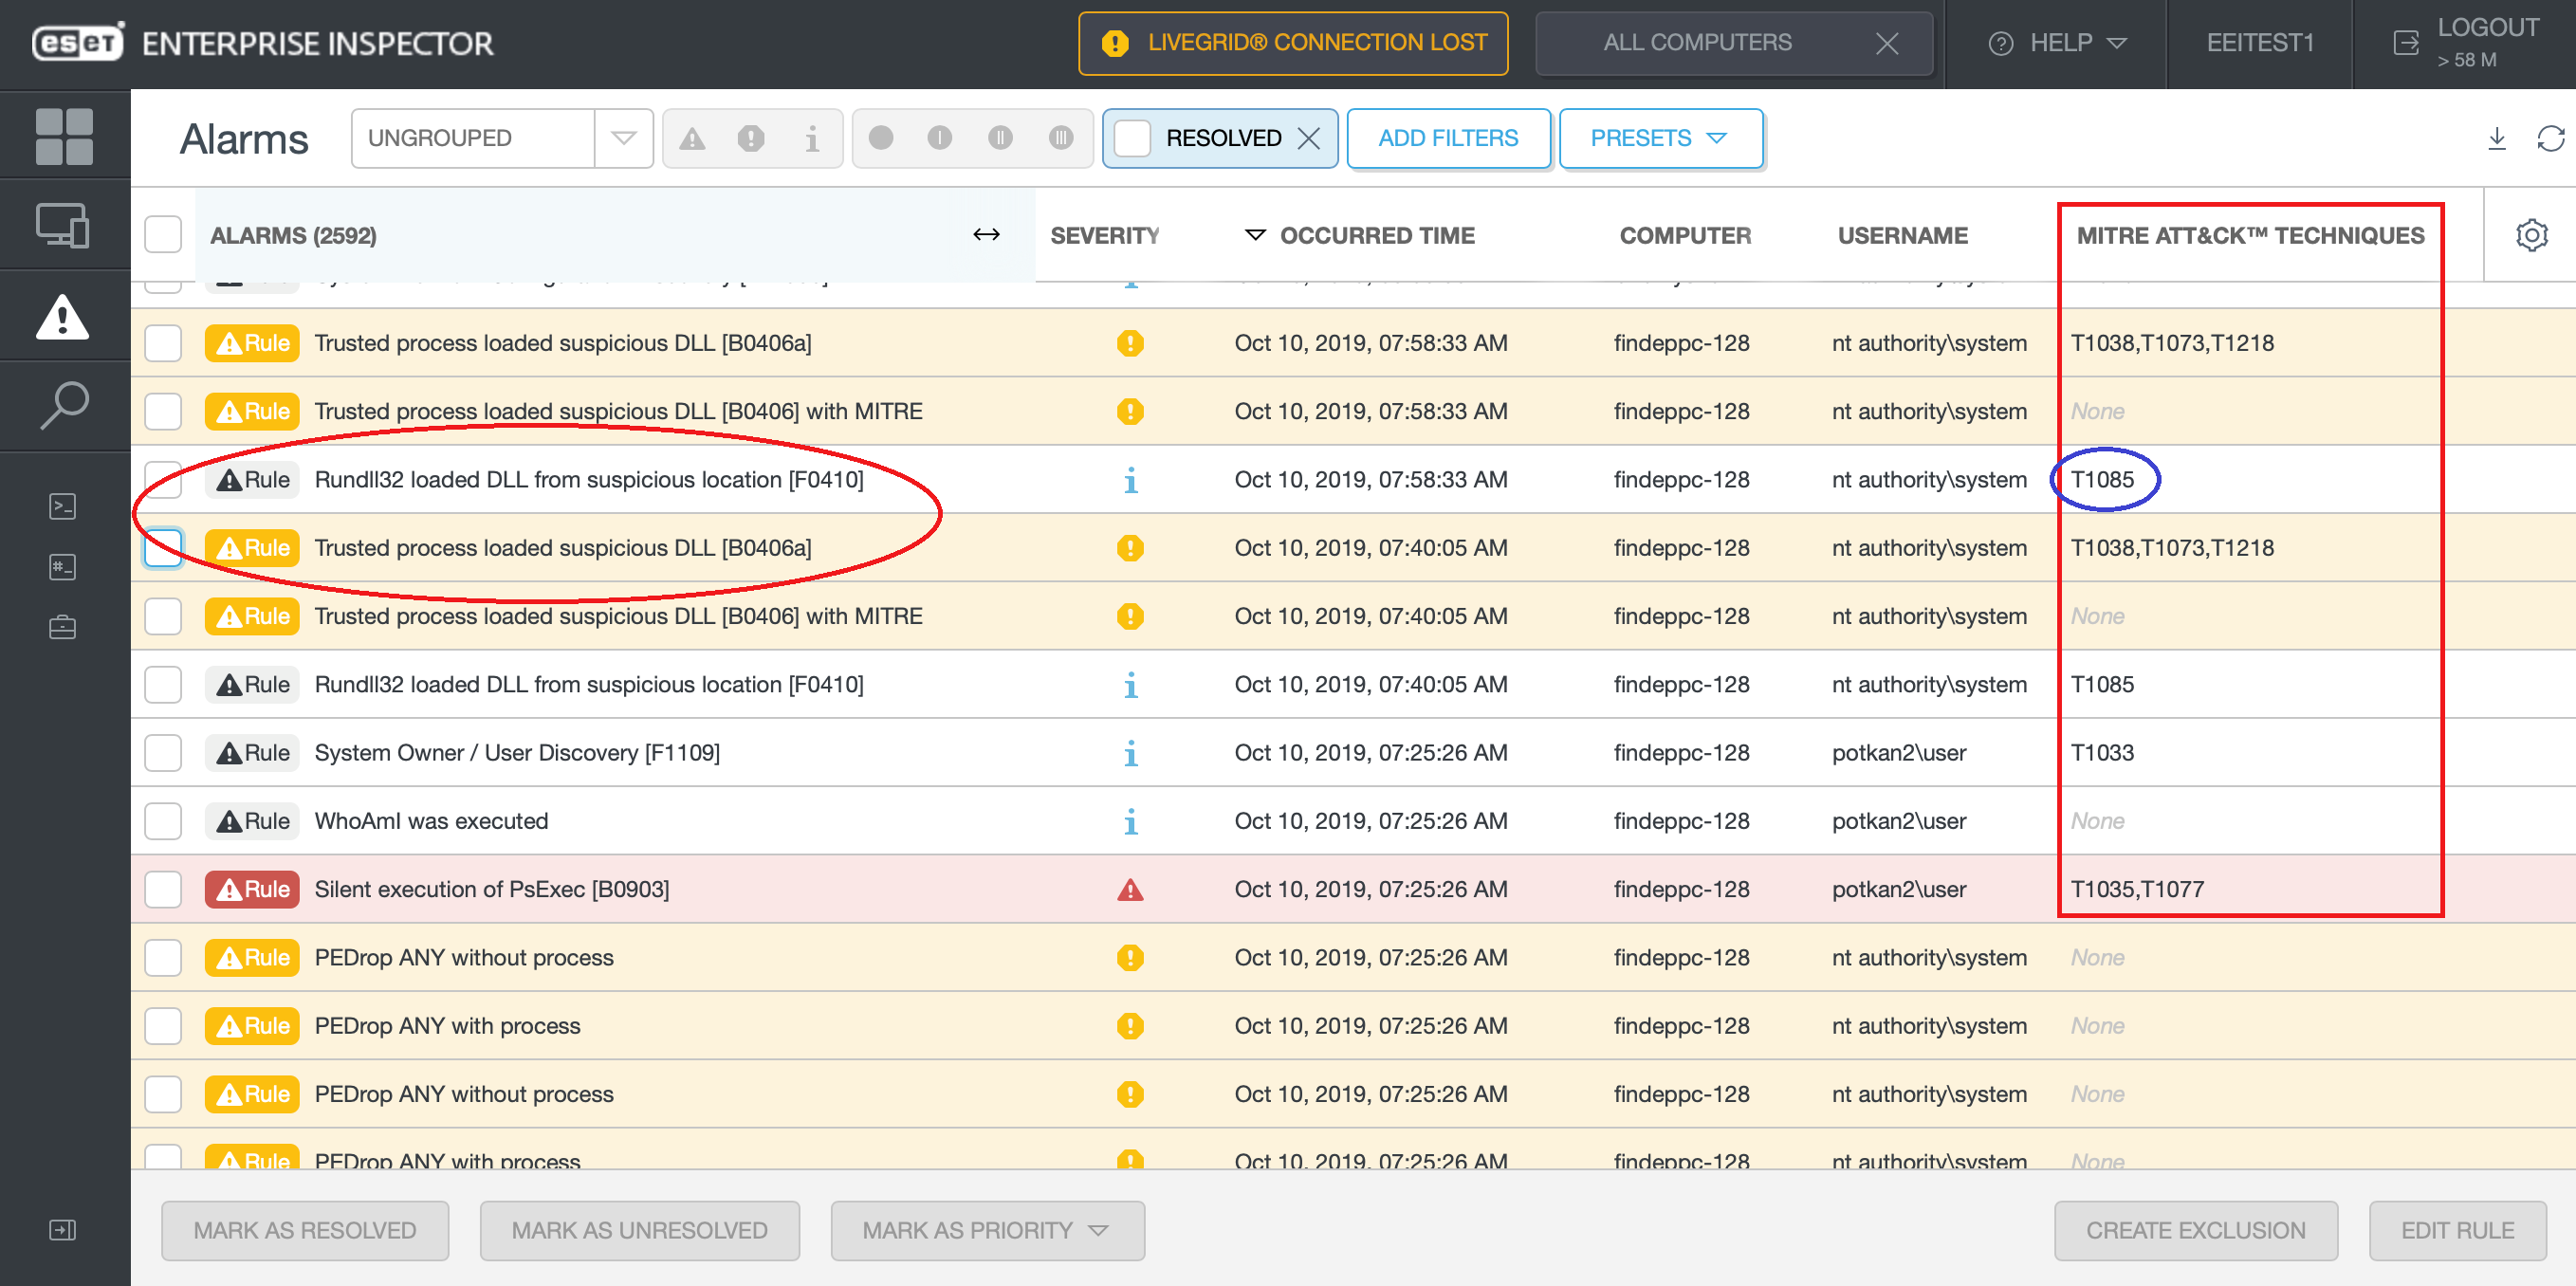Open the Dashboard view in the sidebar
Image resolution: width=2576 pixels, height=1286 pixels.
[64, 134]
